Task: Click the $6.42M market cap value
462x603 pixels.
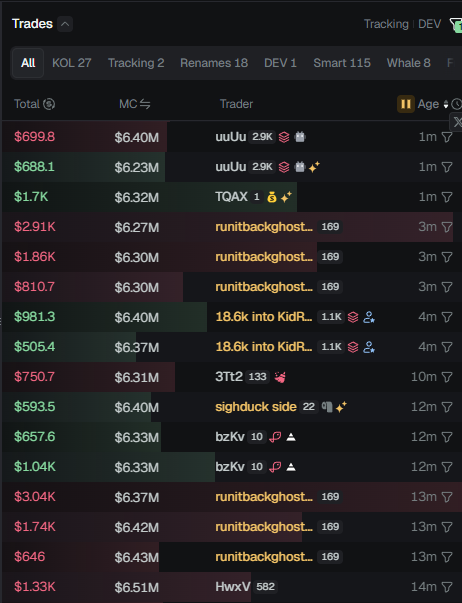Action: point(137,528)
